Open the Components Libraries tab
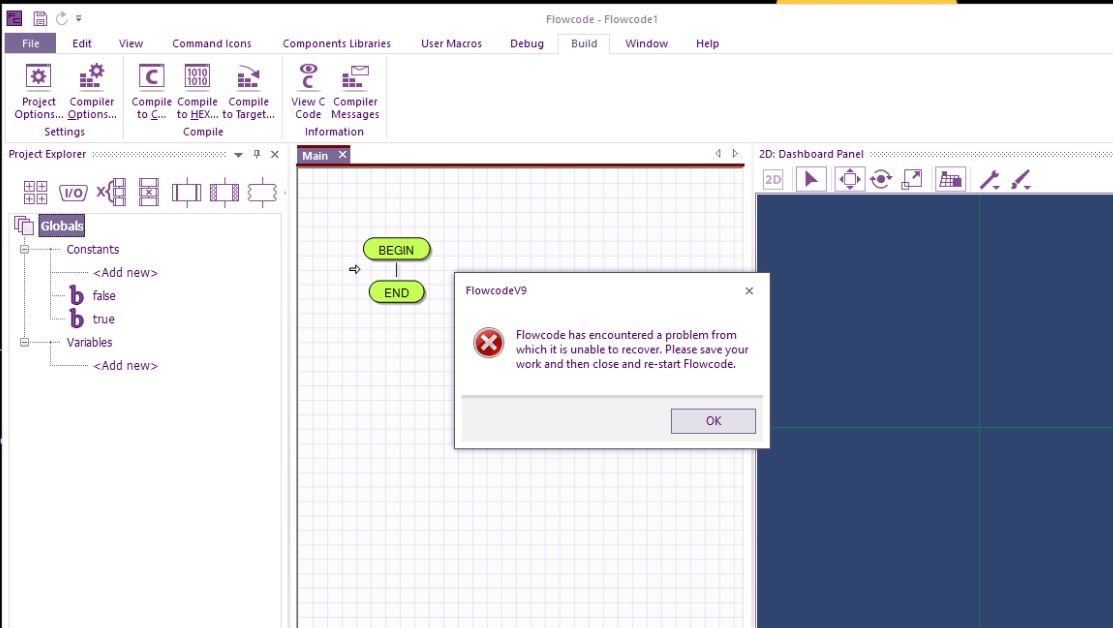 [x=336, y=43]
